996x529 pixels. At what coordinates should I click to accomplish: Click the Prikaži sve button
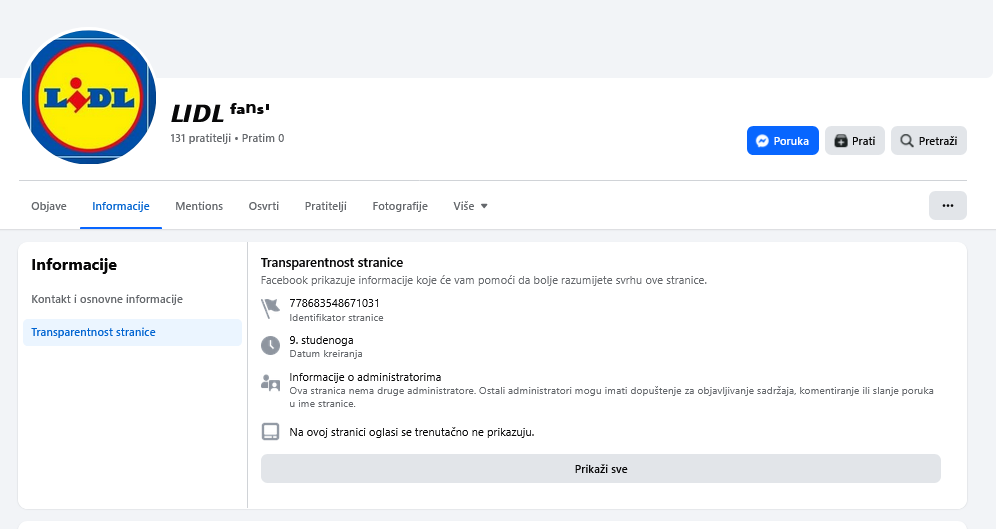click(600, 468)
